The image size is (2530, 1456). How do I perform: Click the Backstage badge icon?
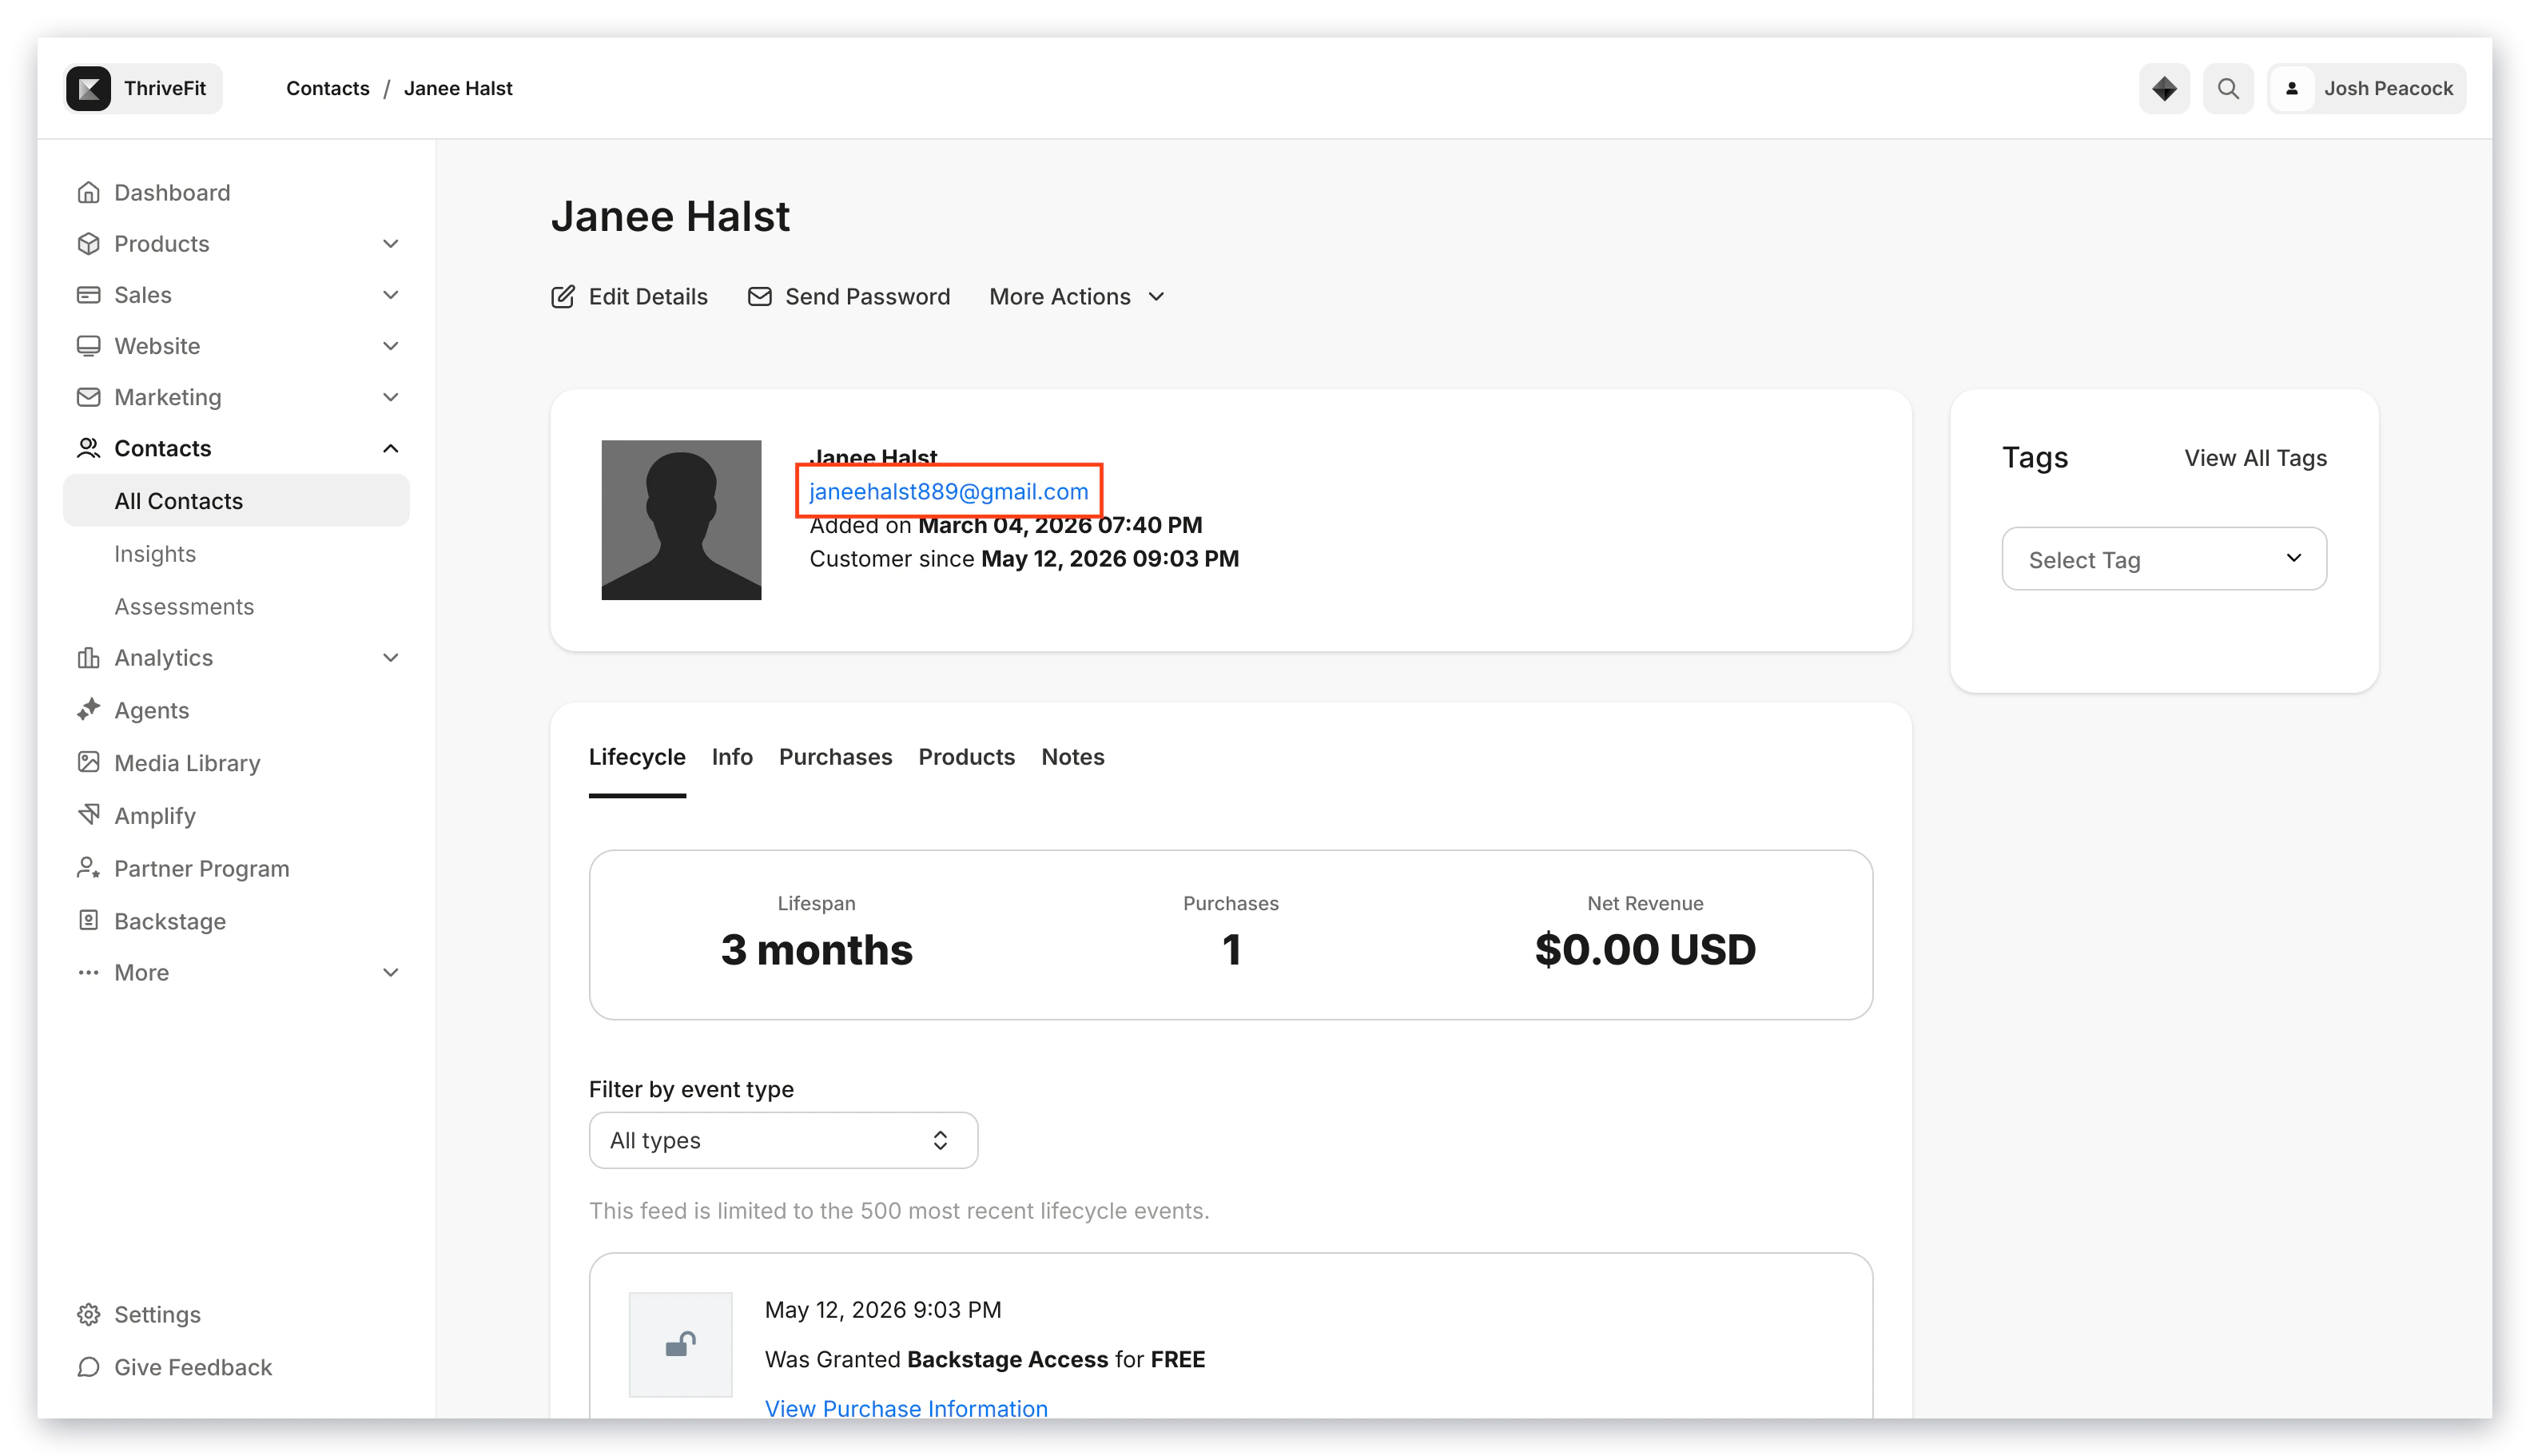89,920
